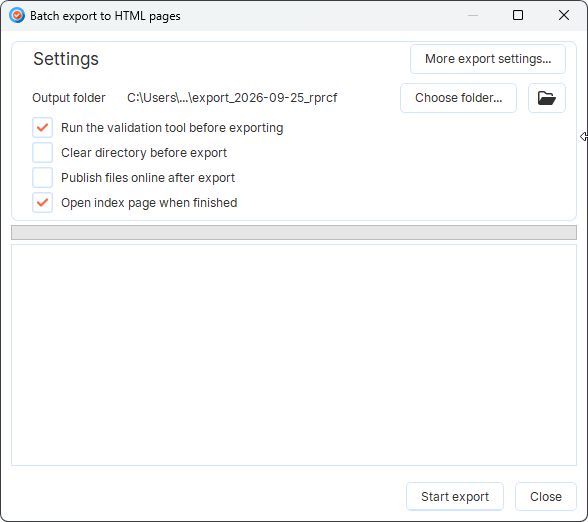
Task: Click the export progress bar
Action: 294,232
